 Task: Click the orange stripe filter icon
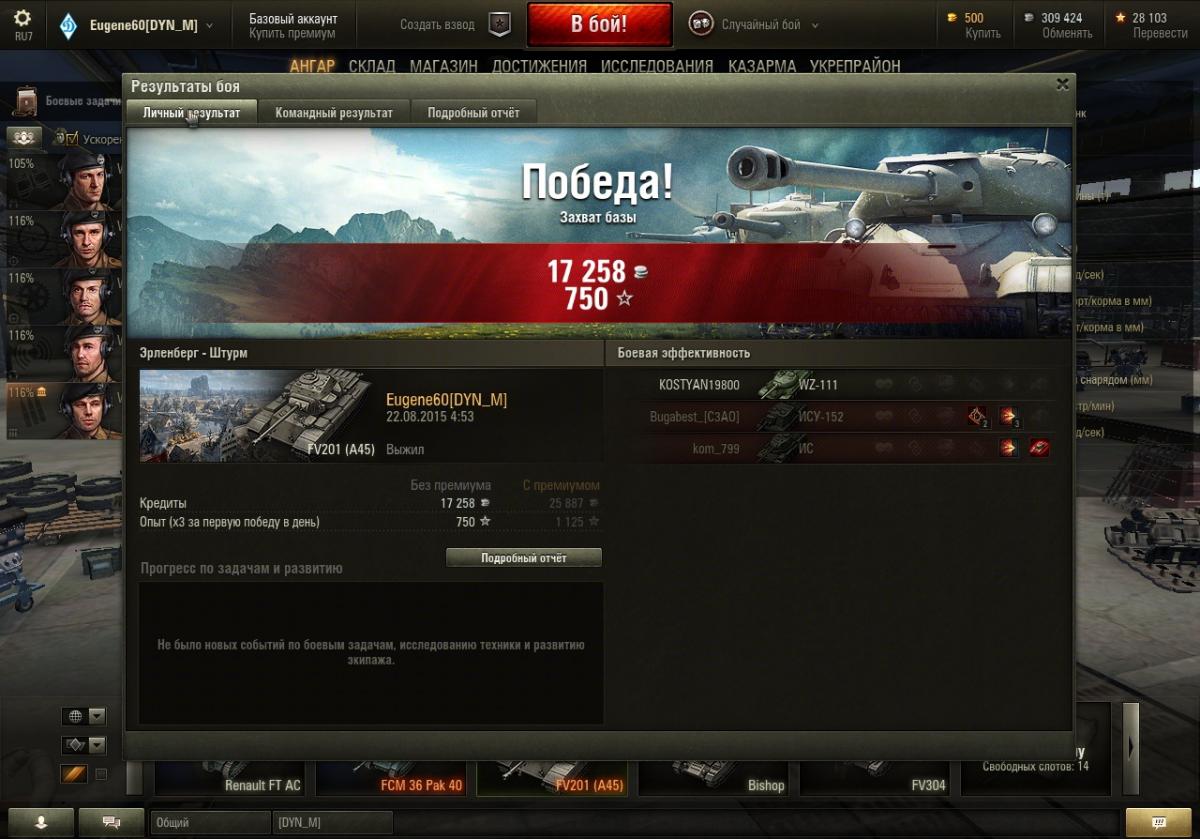[x=74, y=773]
